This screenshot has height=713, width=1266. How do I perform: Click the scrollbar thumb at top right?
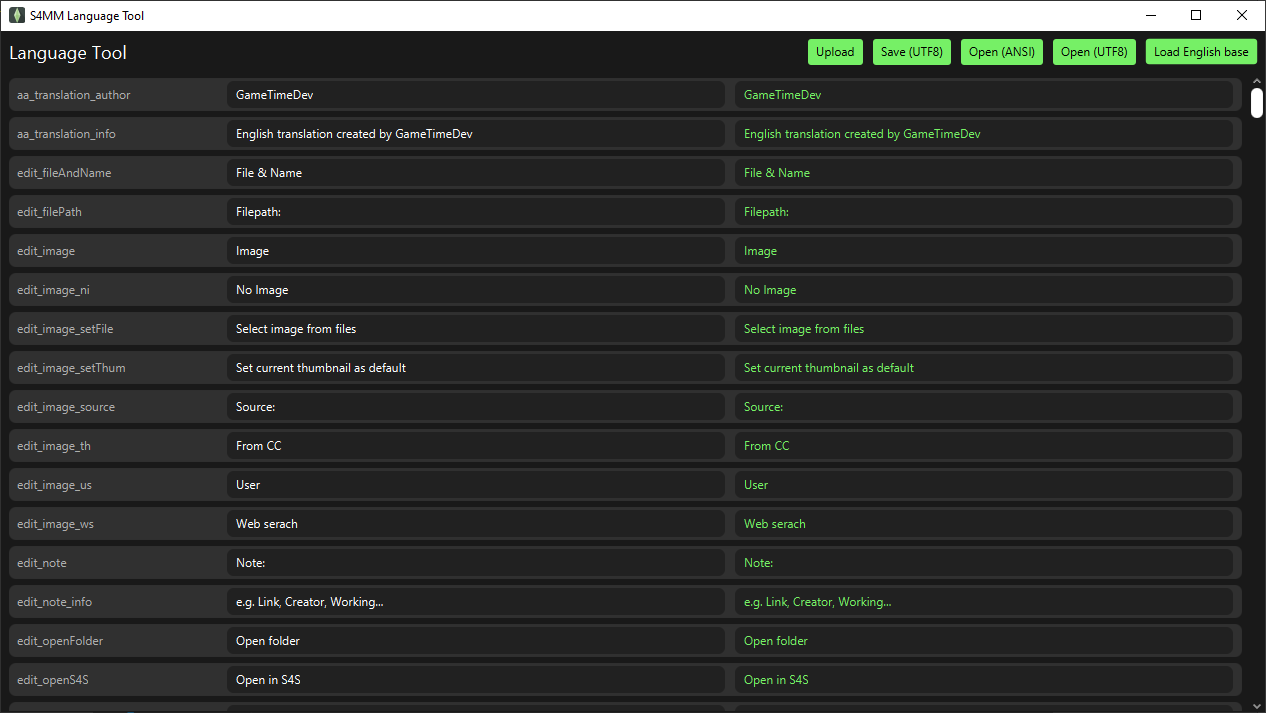1256,102
